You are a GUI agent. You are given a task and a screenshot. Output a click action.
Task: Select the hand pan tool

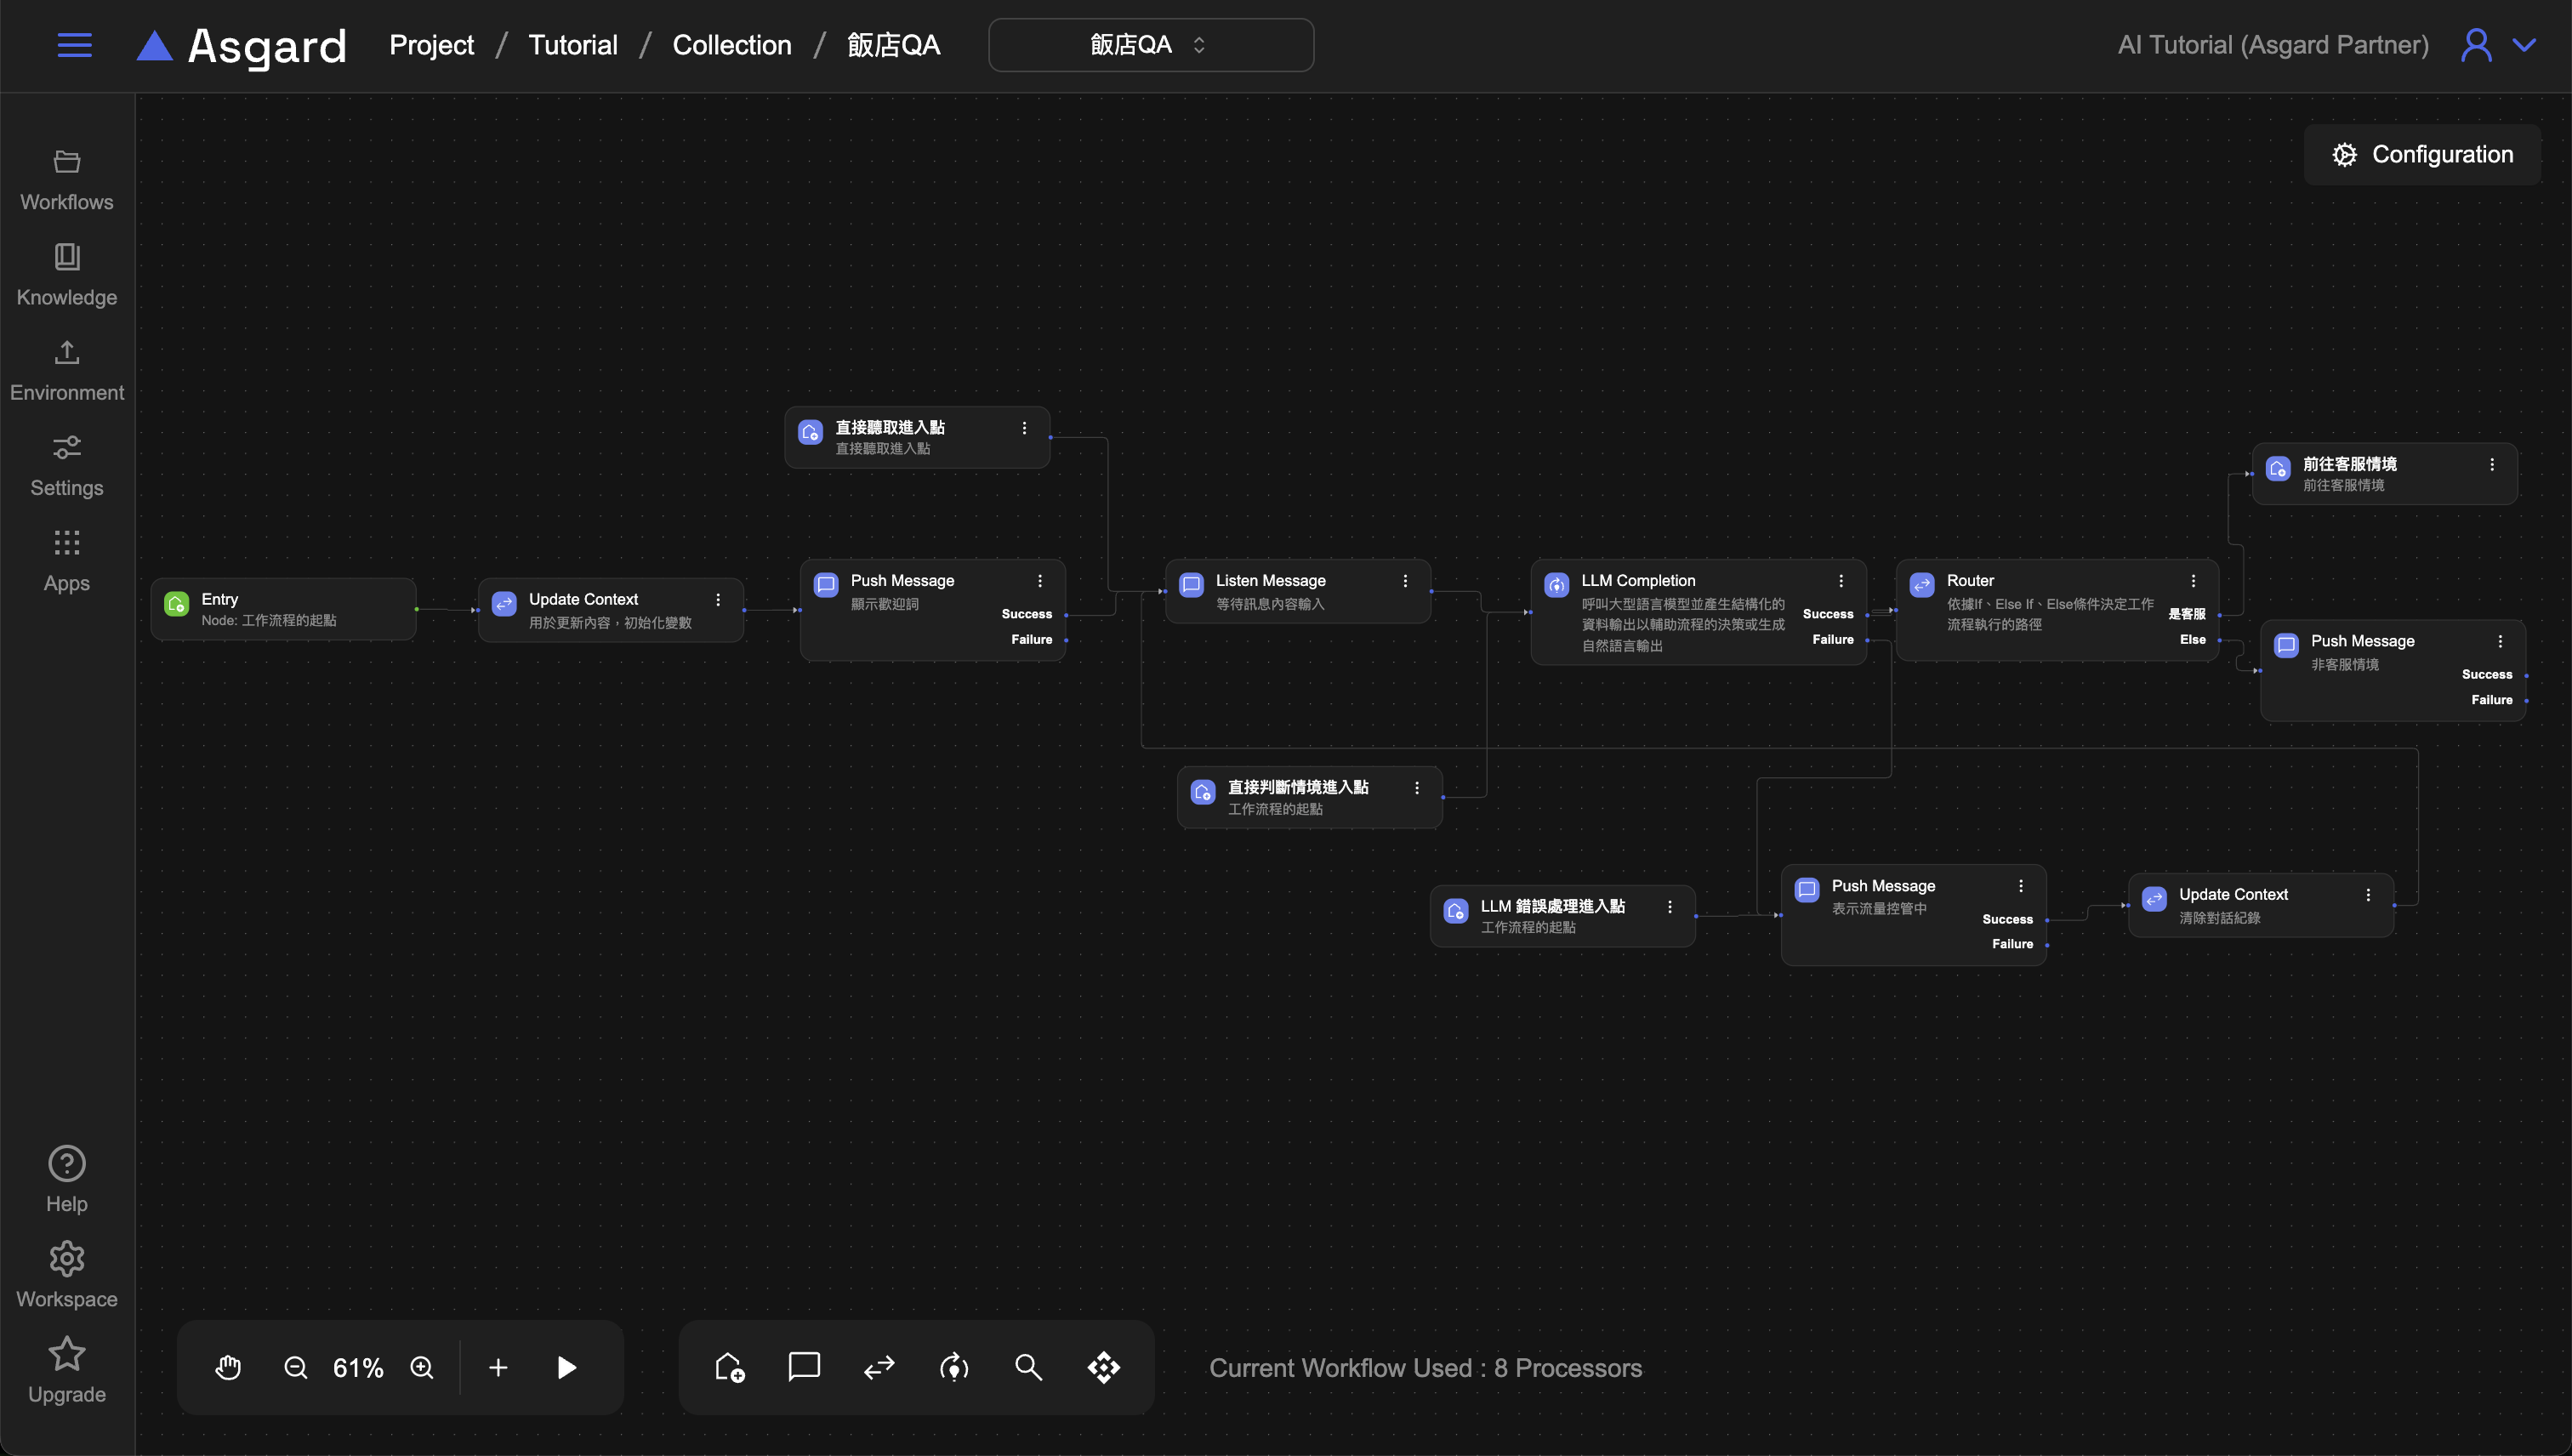(228, 1367)
